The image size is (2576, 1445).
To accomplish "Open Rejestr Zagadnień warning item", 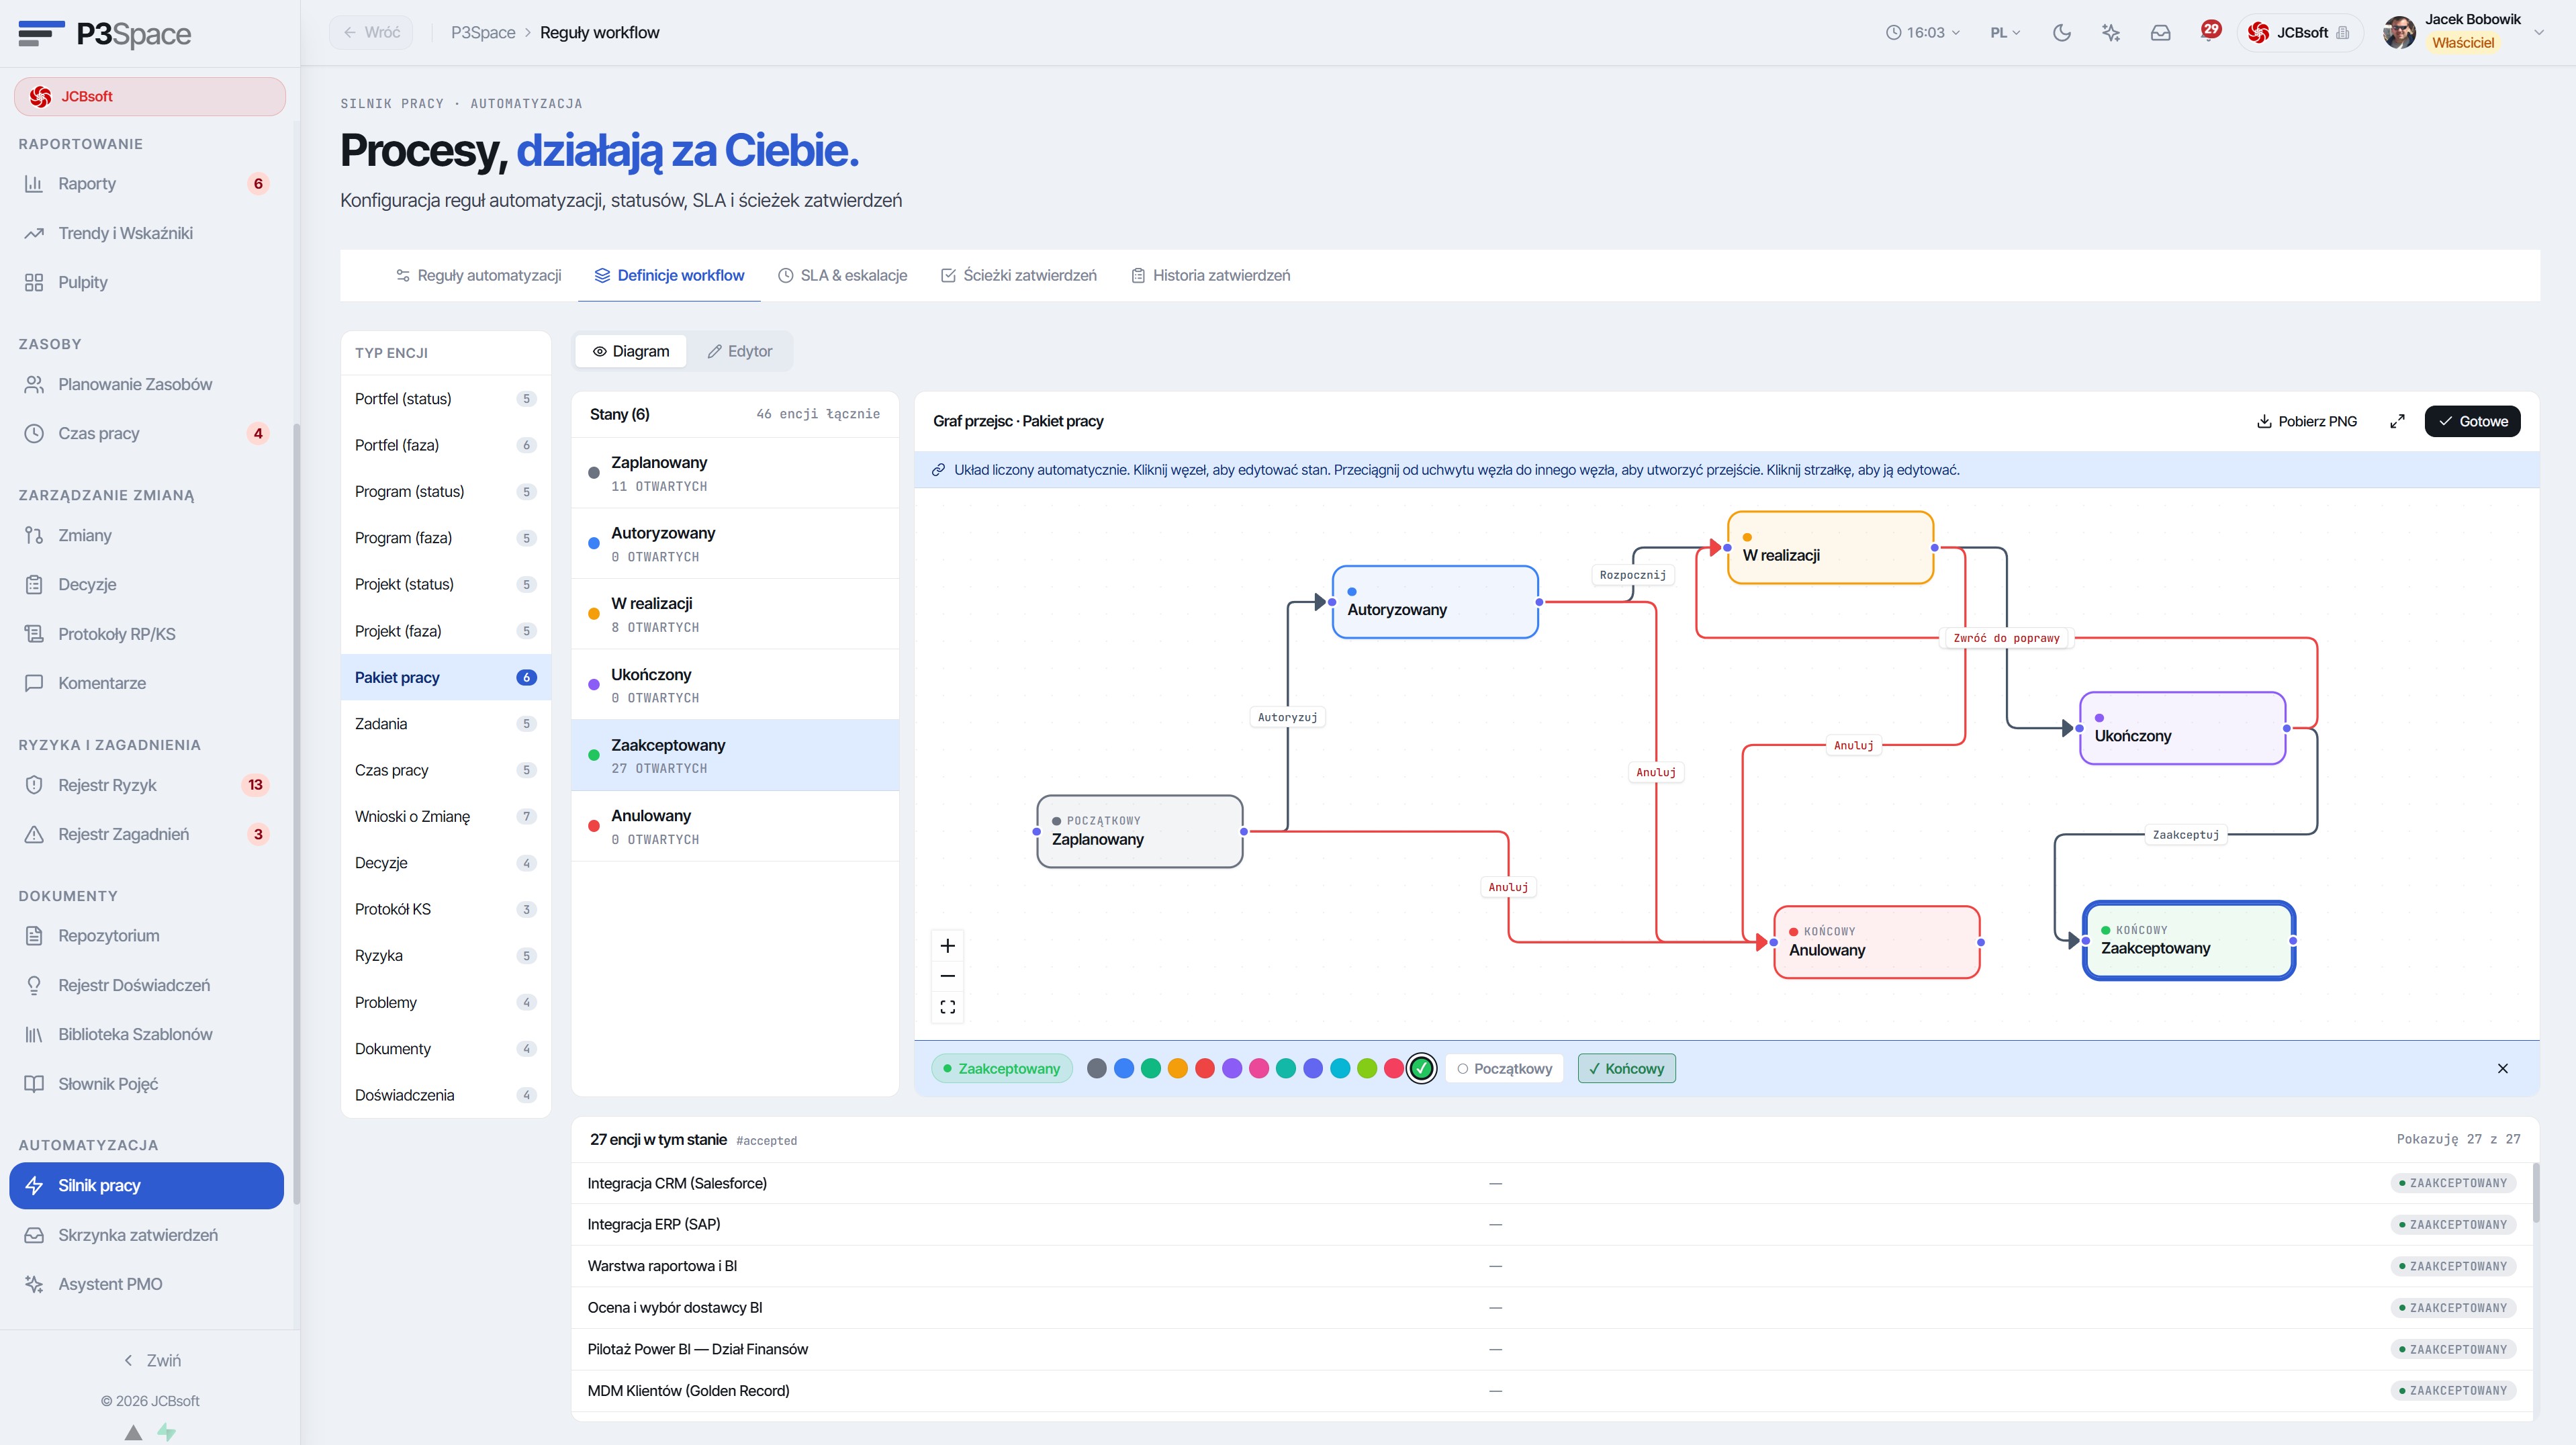I will coord(147,834).
